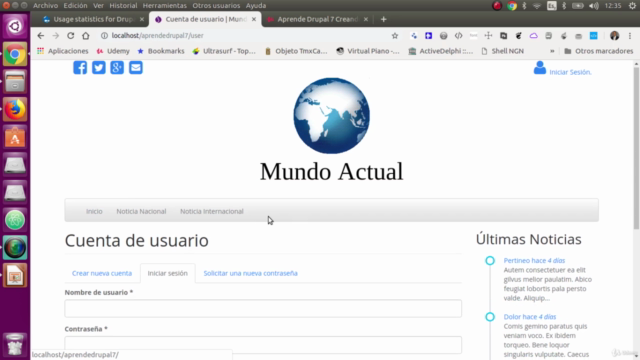The width and height of the screenshot is (640, 360).
Task: Open the Archivo menu
Action: pos(45,6)
